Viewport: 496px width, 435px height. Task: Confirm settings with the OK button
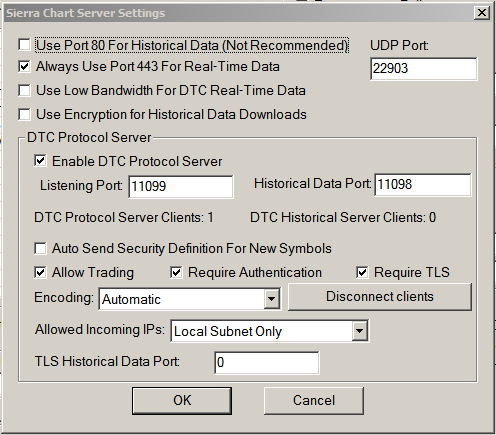[x=182, y=401]
